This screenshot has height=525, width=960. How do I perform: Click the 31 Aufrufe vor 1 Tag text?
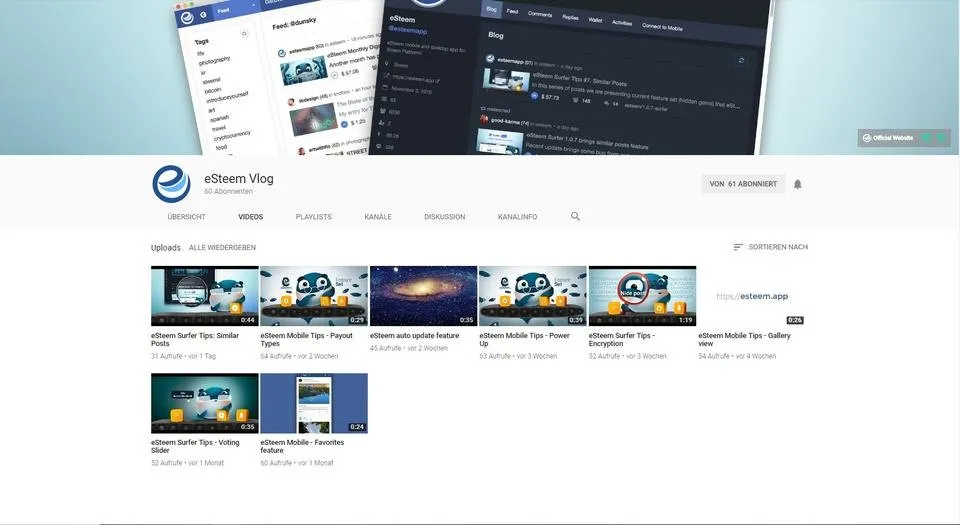[x=184, y=356]
